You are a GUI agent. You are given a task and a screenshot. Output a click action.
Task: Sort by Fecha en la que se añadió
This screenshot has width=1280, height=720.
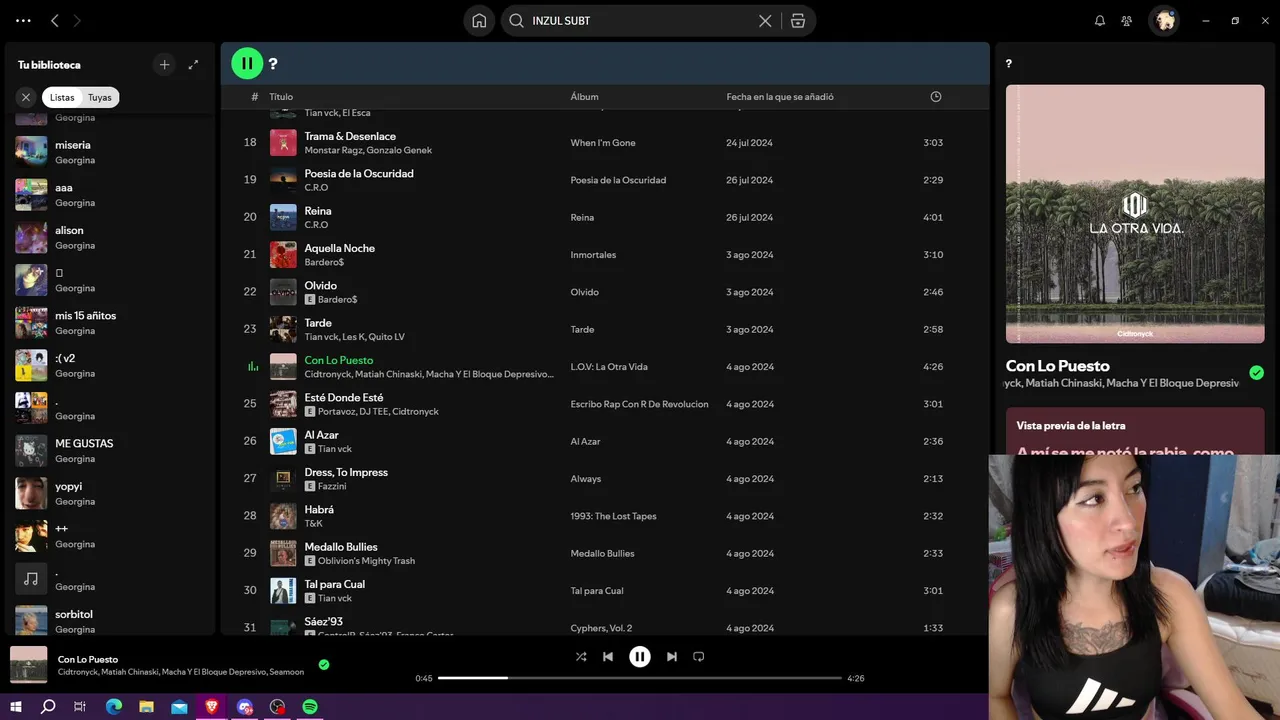click(780, 97)
